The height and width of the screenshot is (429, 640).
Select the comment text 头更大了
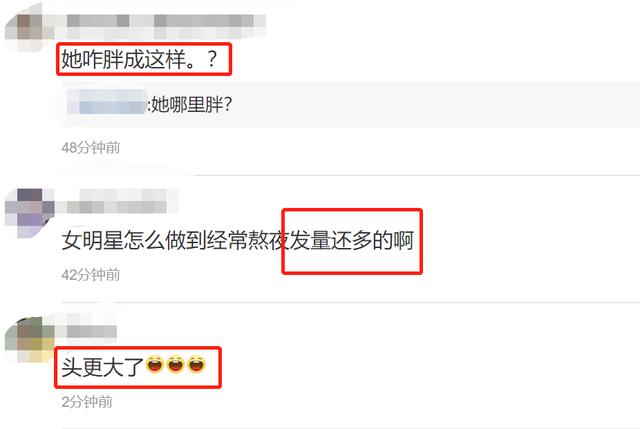102,367
